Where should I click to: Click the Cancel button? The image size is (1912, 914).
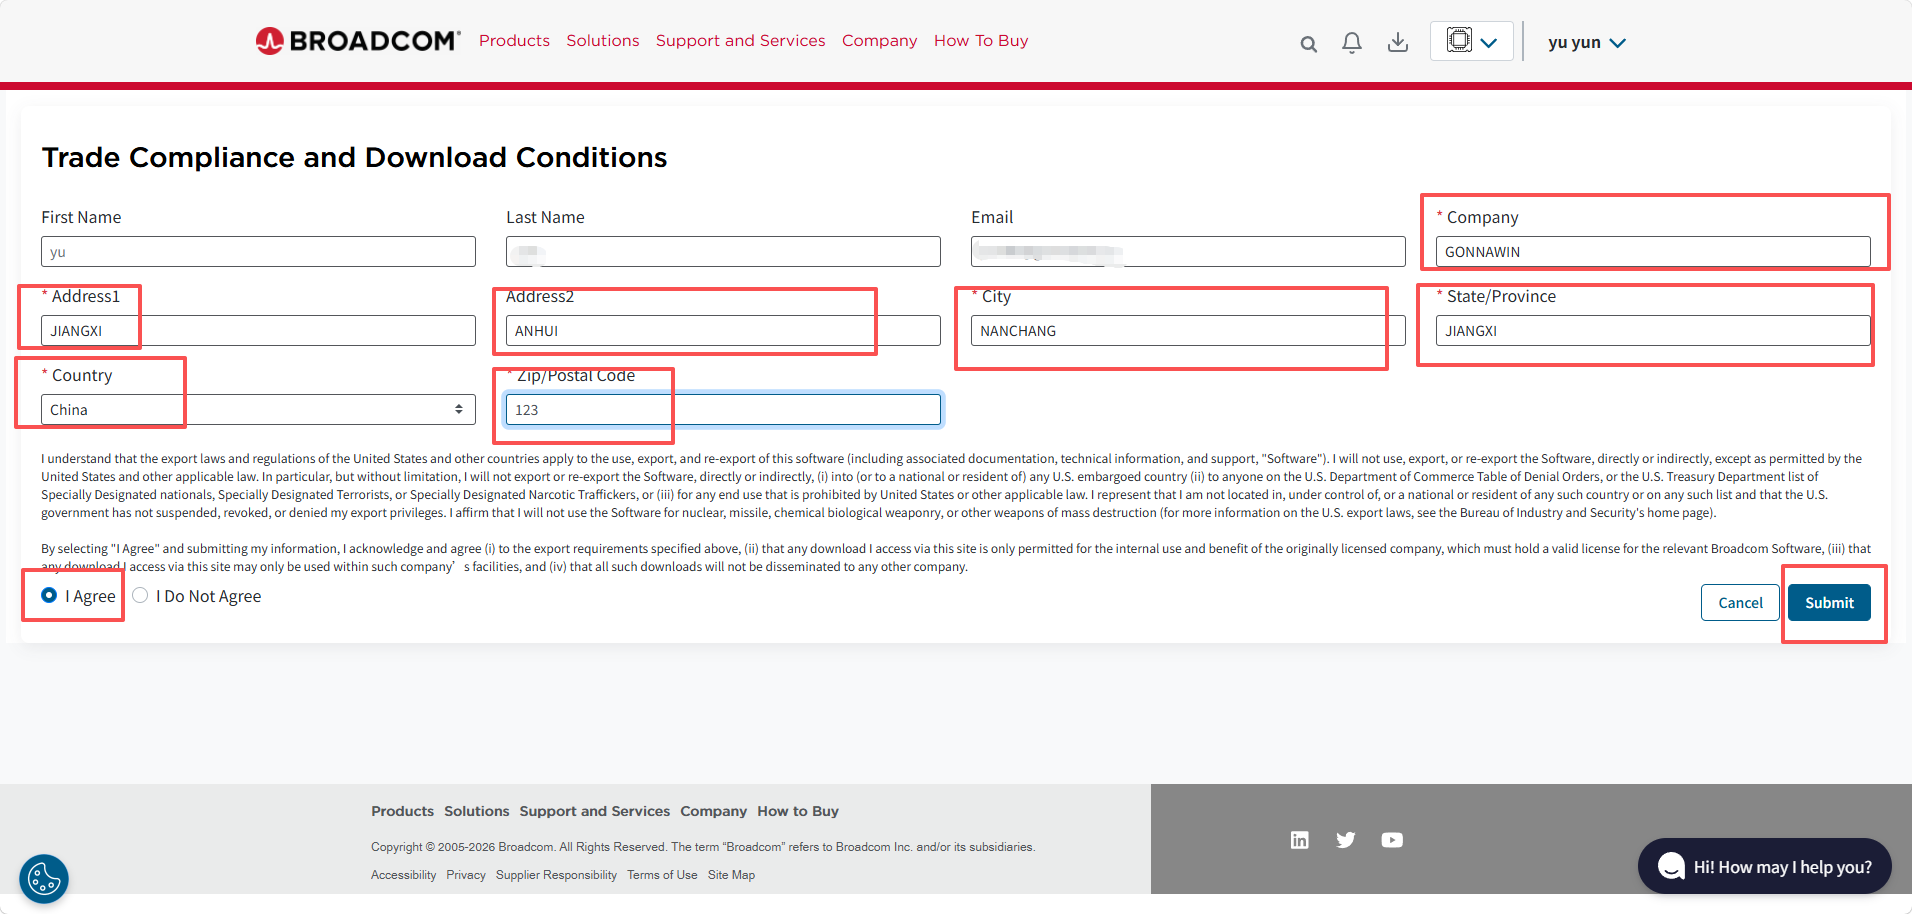pyautogui.click(x=1740, y=602)
